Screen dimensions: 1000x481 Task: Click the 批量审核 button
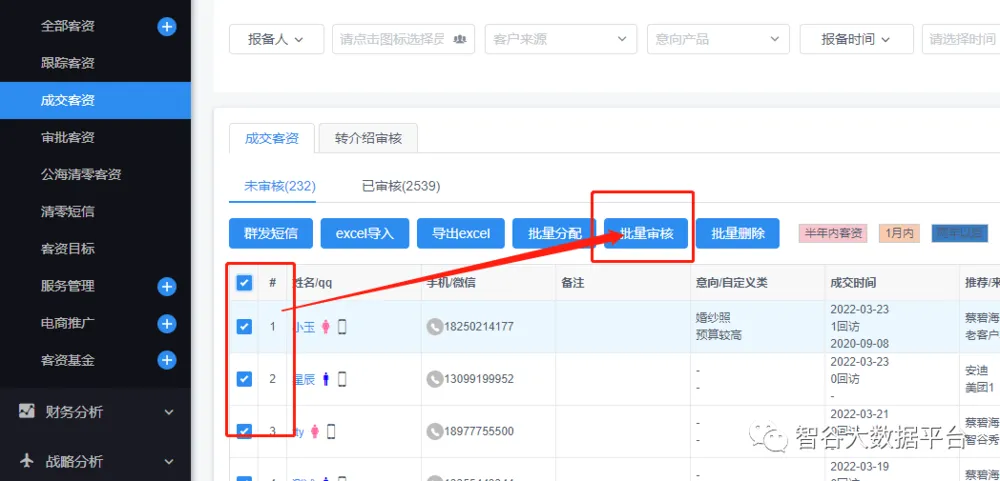pos(646,234)
